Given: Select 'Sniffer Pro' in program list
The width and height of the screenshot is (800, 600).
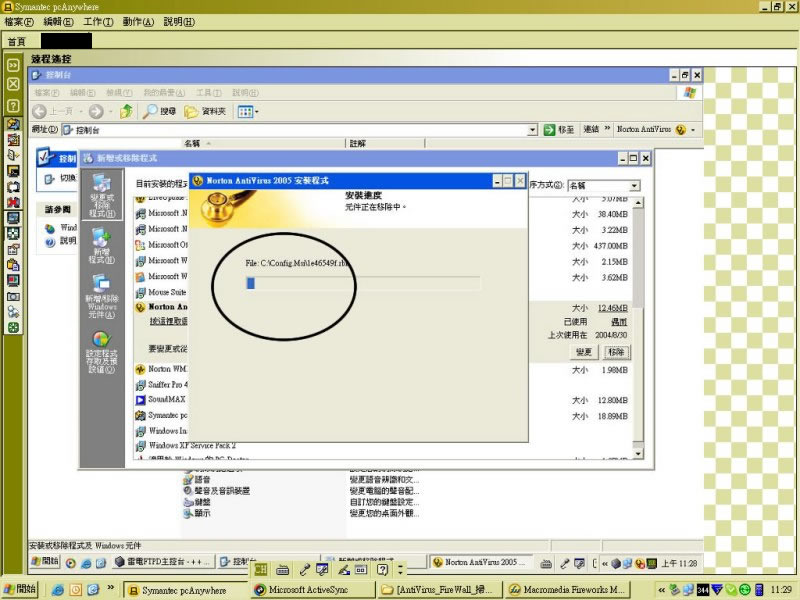Looking at the screenshot, I should pyautogui.click(x=162, y=384).
